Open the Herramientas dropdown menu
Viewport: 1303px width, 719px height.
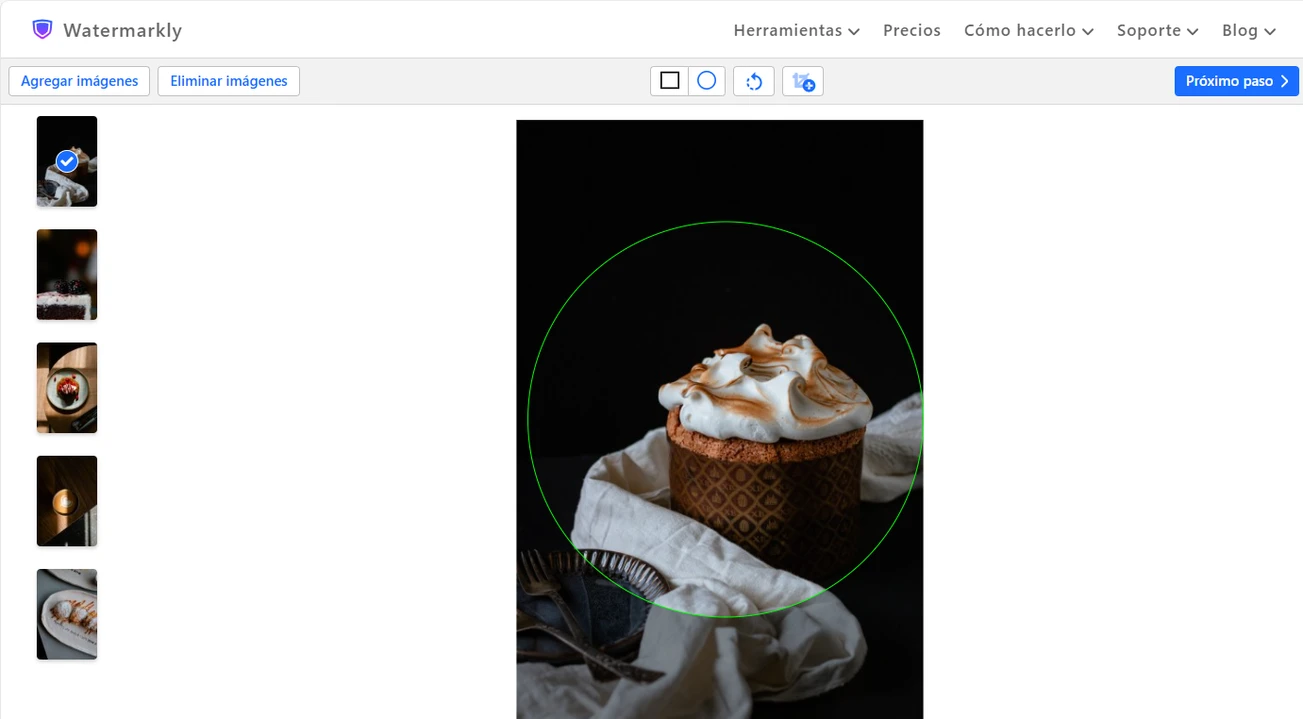click(796, 30)
